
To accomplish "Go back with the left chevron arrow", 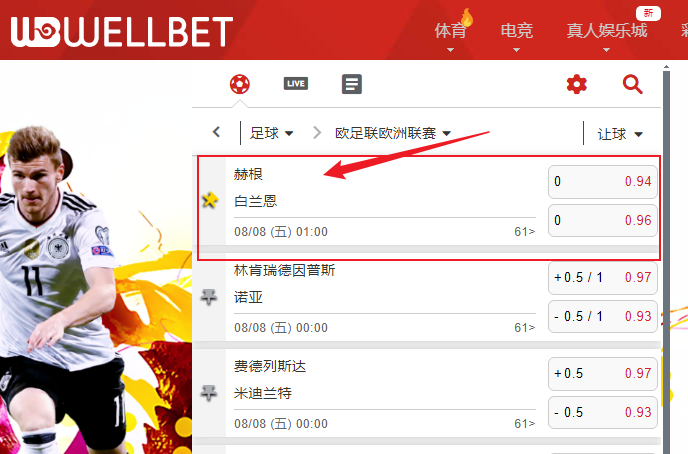I will coord(216,132).
